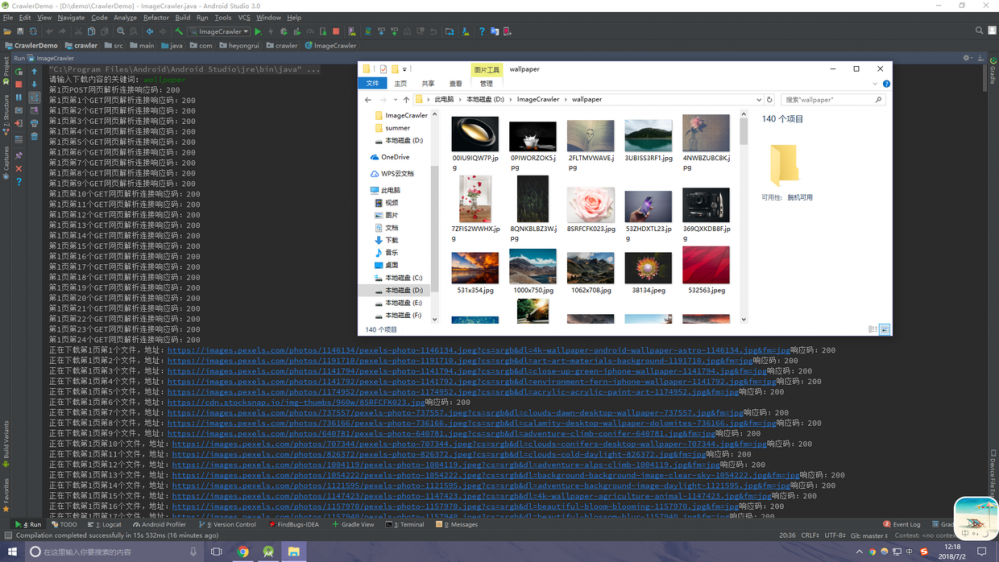The height and width of the screenshot is (562, 999).
Task: Rerun ImageCrawler using the Run panel's rerun icon
Action: [x=18, y=72]
